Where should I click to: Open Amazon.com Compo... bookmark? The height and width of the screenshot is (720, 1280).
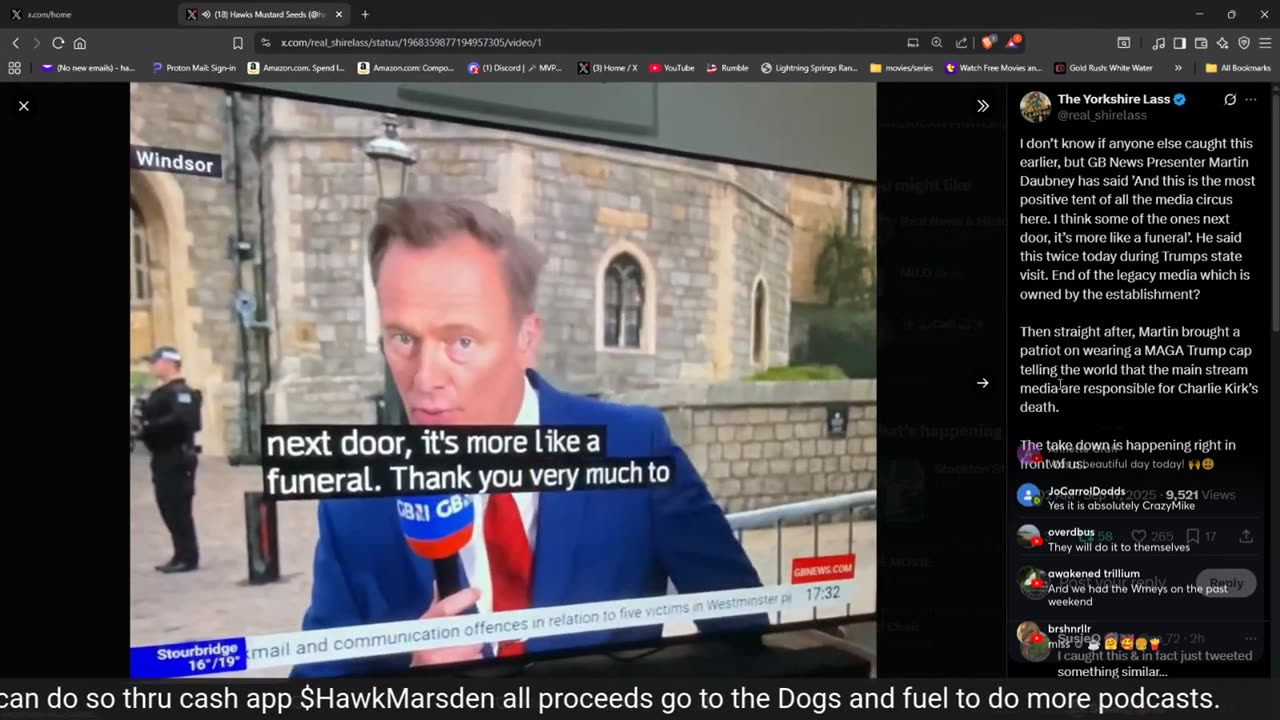pos(407,68)
